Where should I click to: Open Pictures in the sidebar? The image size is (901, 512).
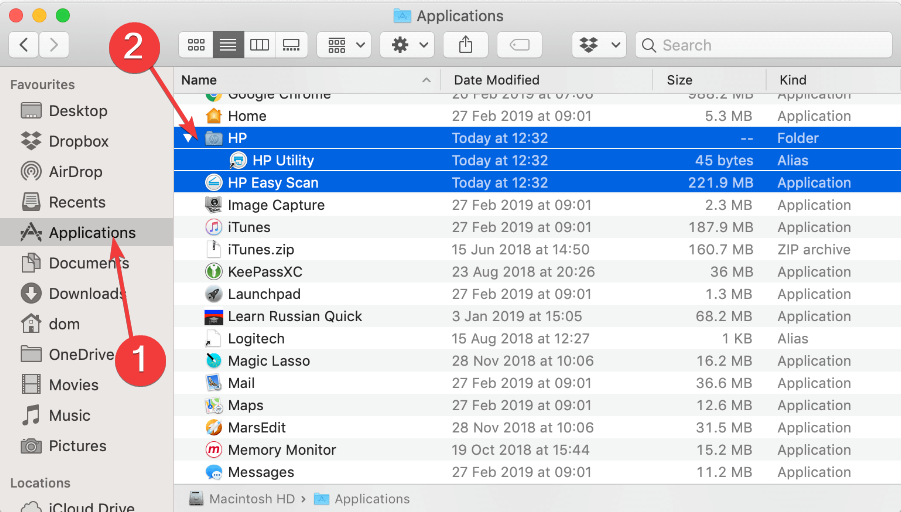(x=78, y=446)
